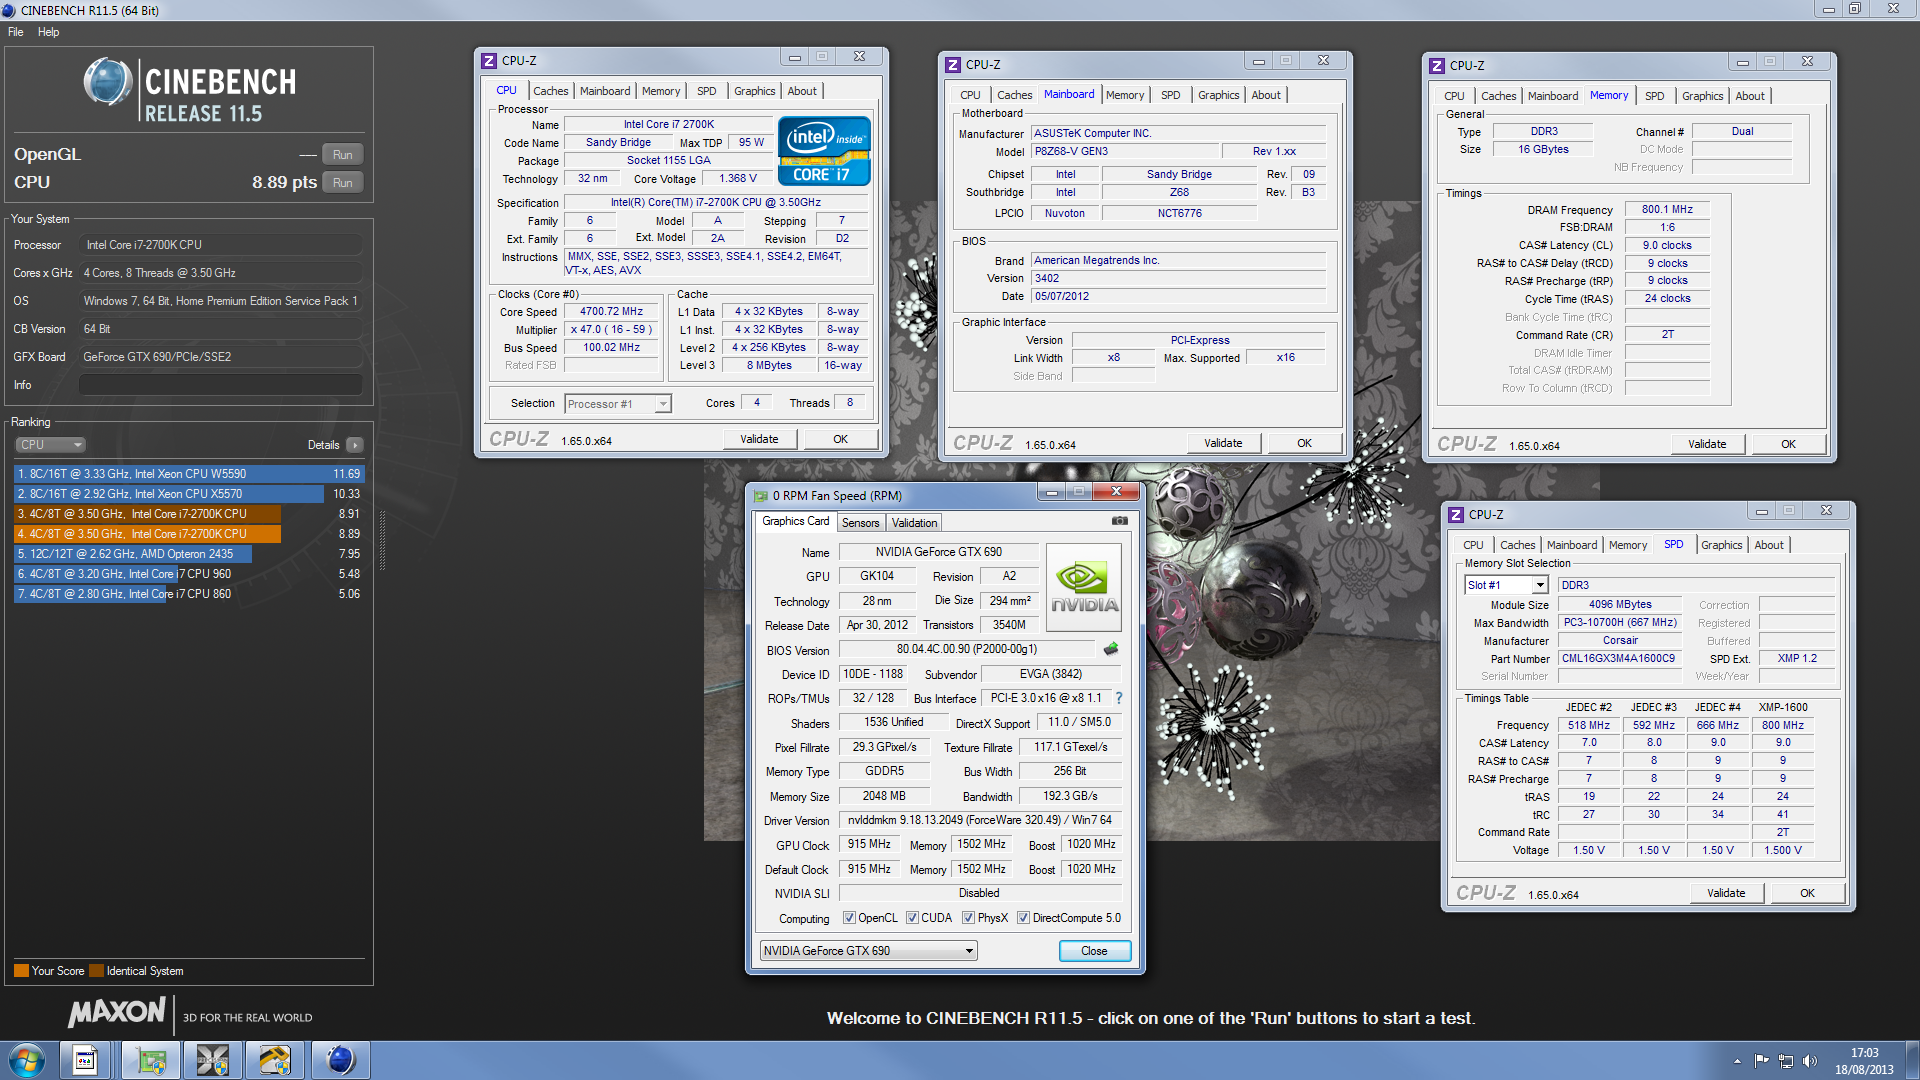1920x1080 pixels.
Task: Click the volume speaker tray icon
Action: coord(1809,1061)
